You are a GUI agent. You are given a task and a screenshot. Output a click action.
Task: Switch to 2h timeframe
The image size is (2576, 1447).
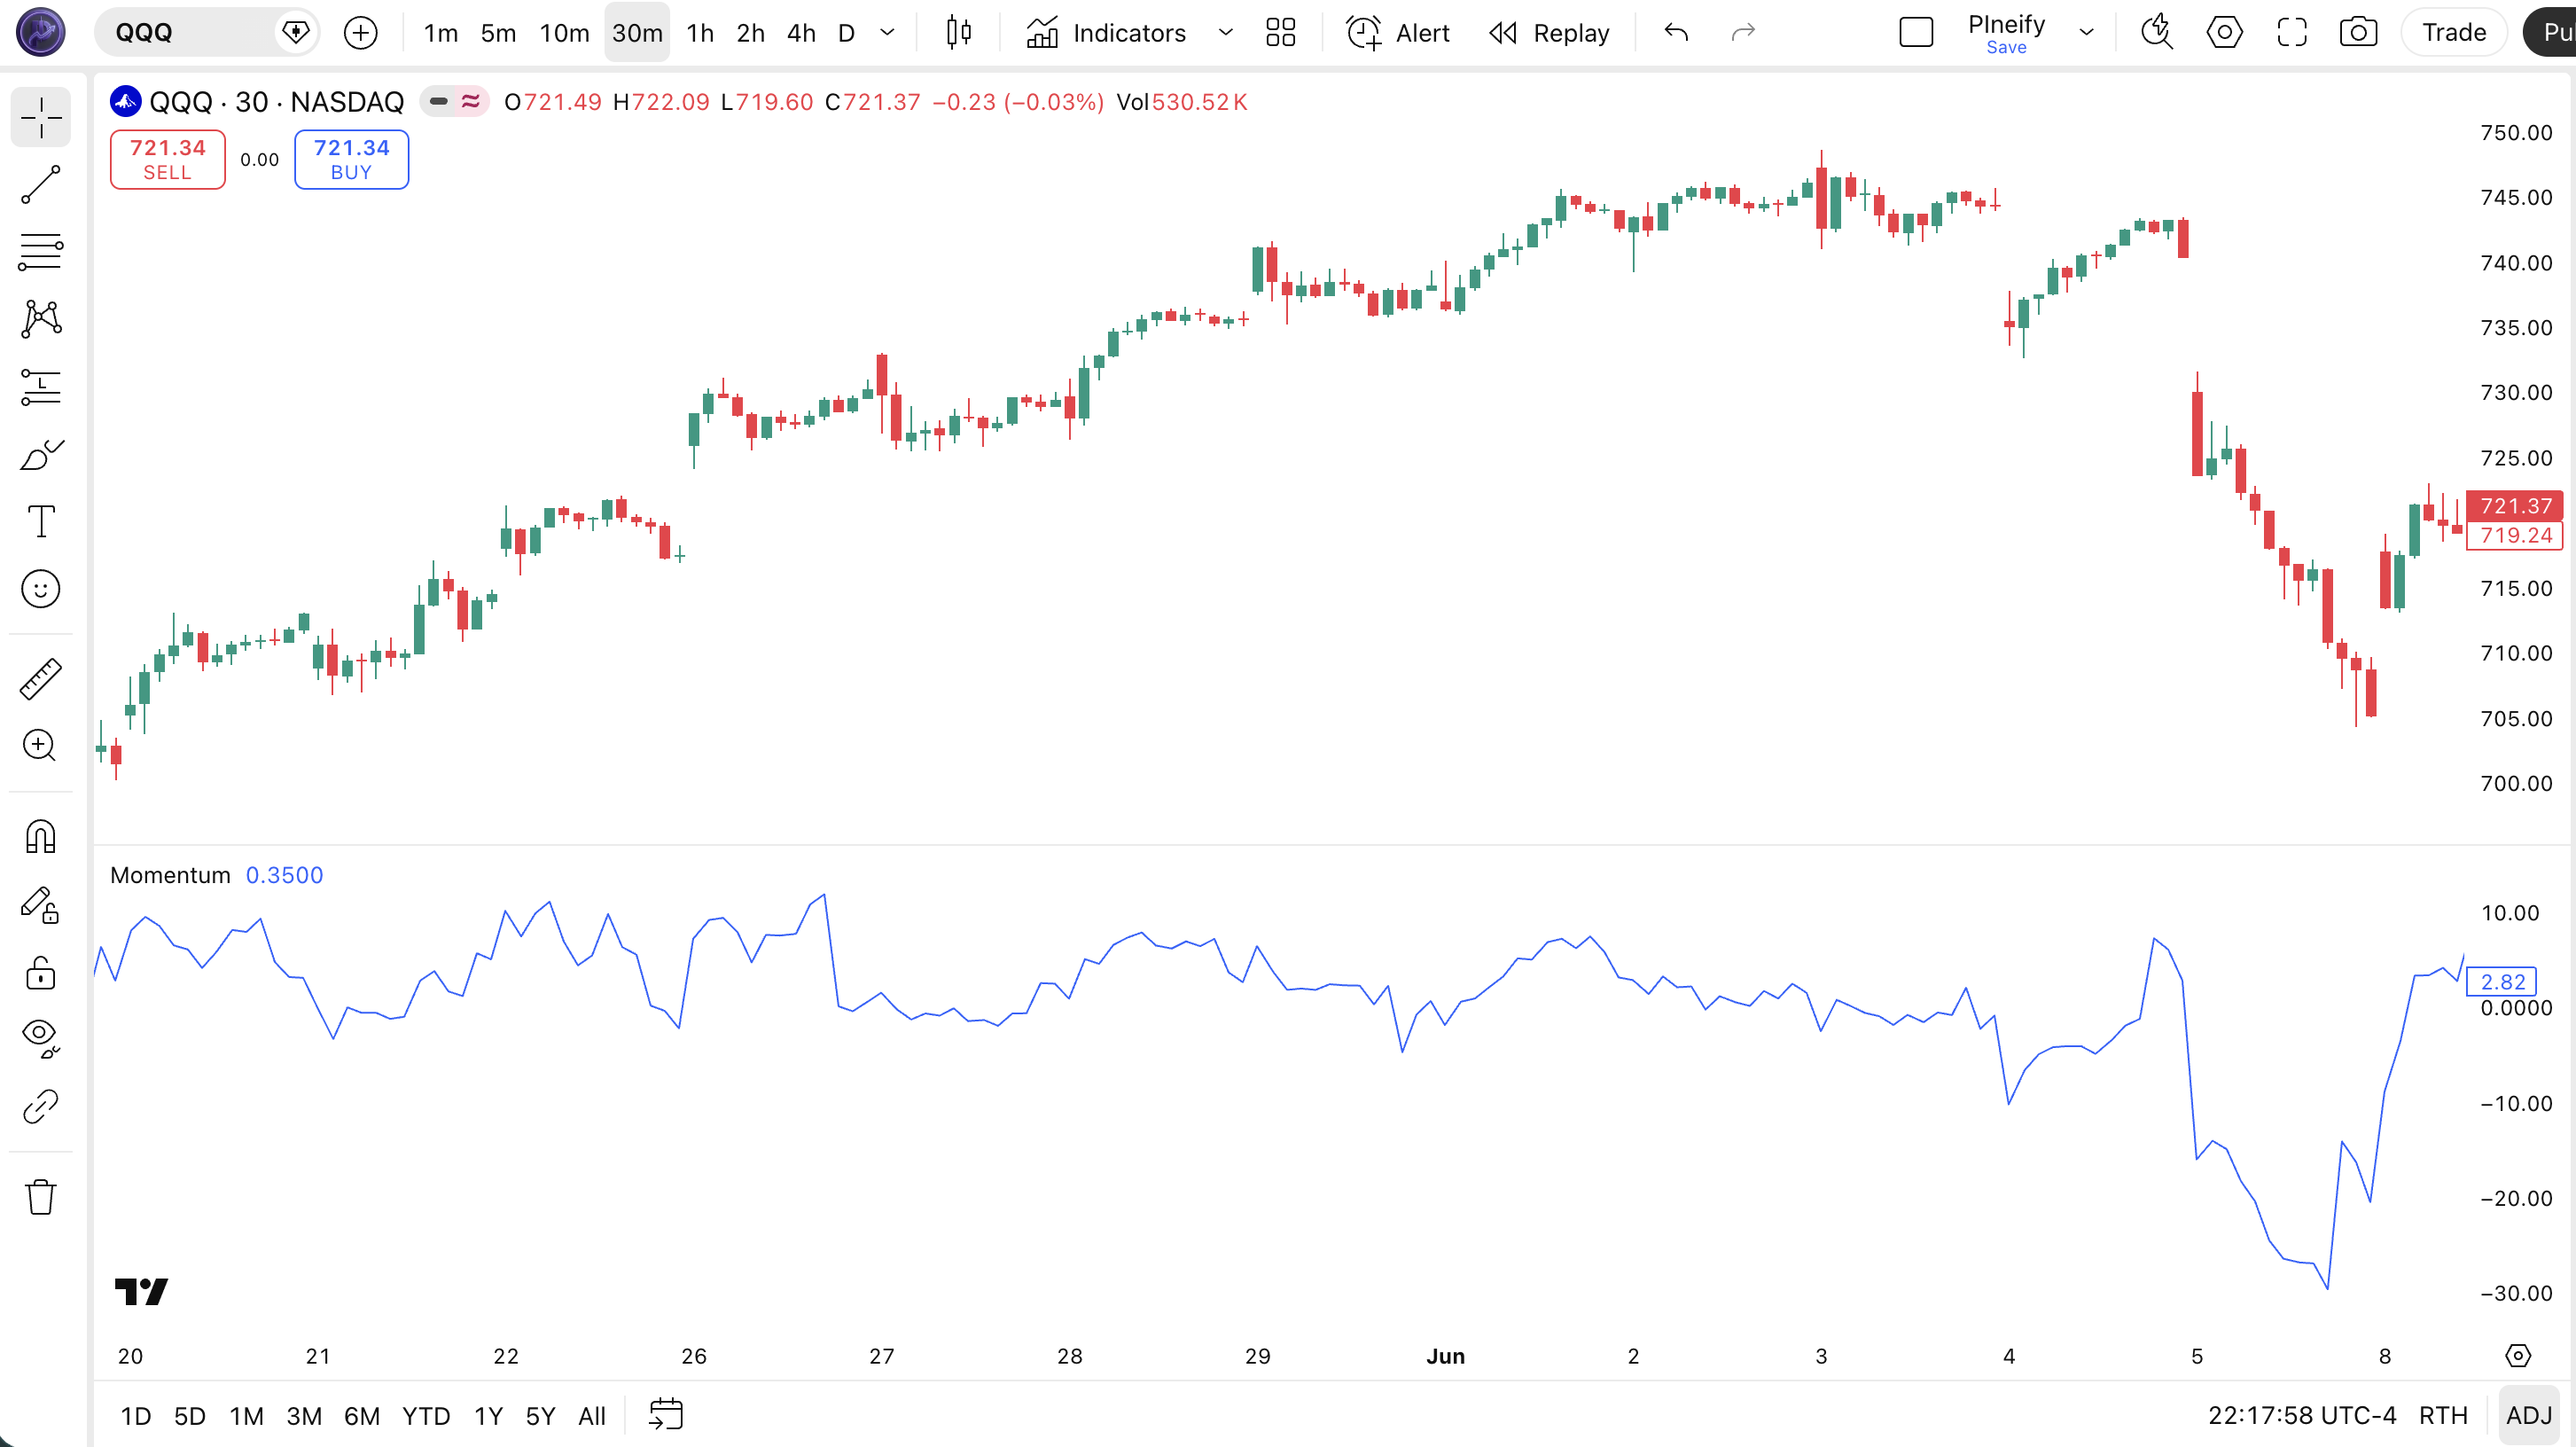(750, 32)
